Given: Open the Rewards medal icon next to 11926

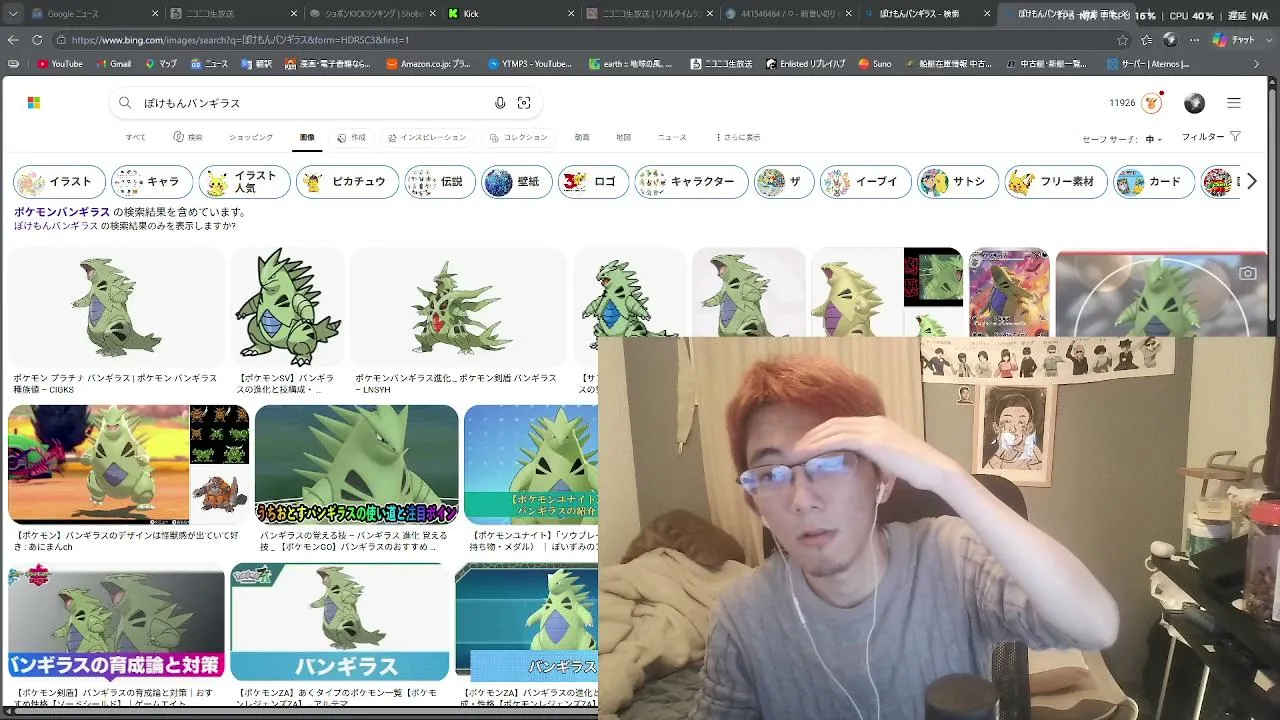Looking at the screenshot, I should [1151, 103].
